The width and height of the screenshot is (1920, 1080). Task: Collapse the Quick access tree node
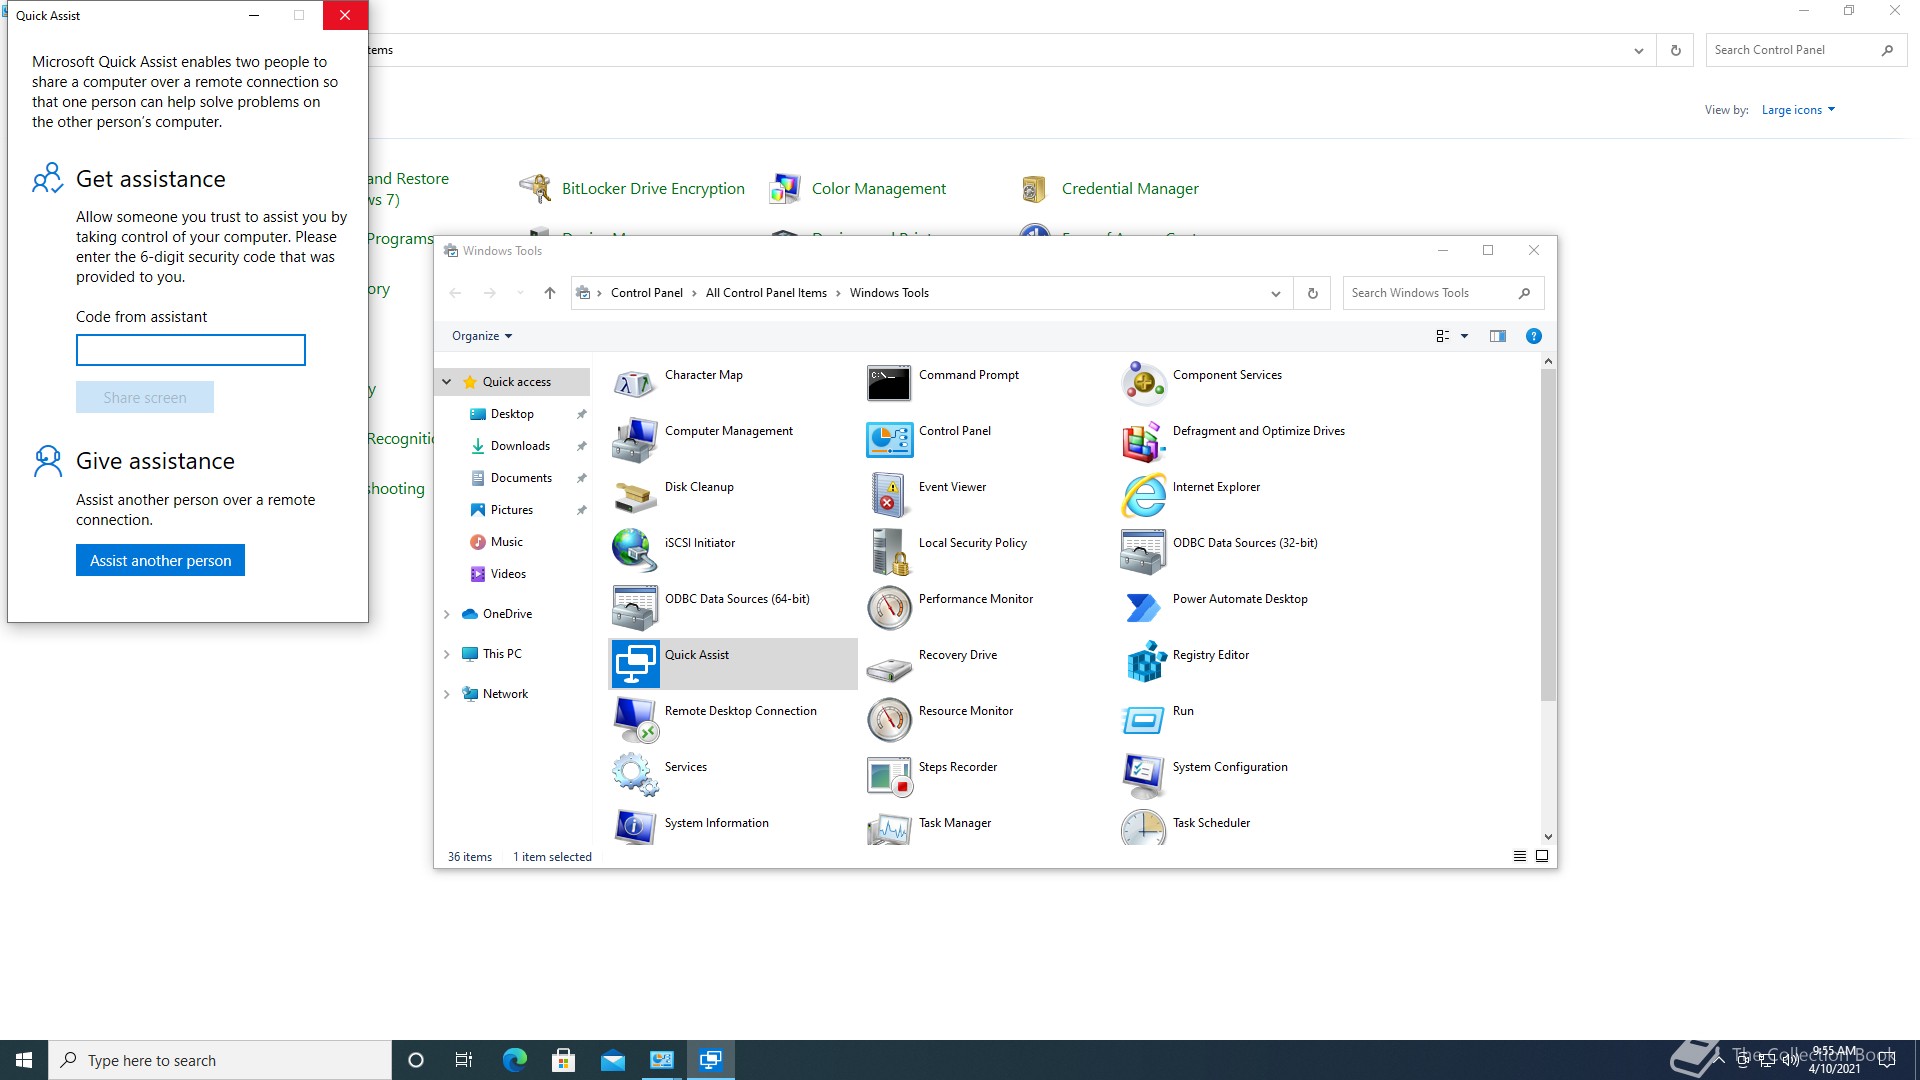[447, 382]
